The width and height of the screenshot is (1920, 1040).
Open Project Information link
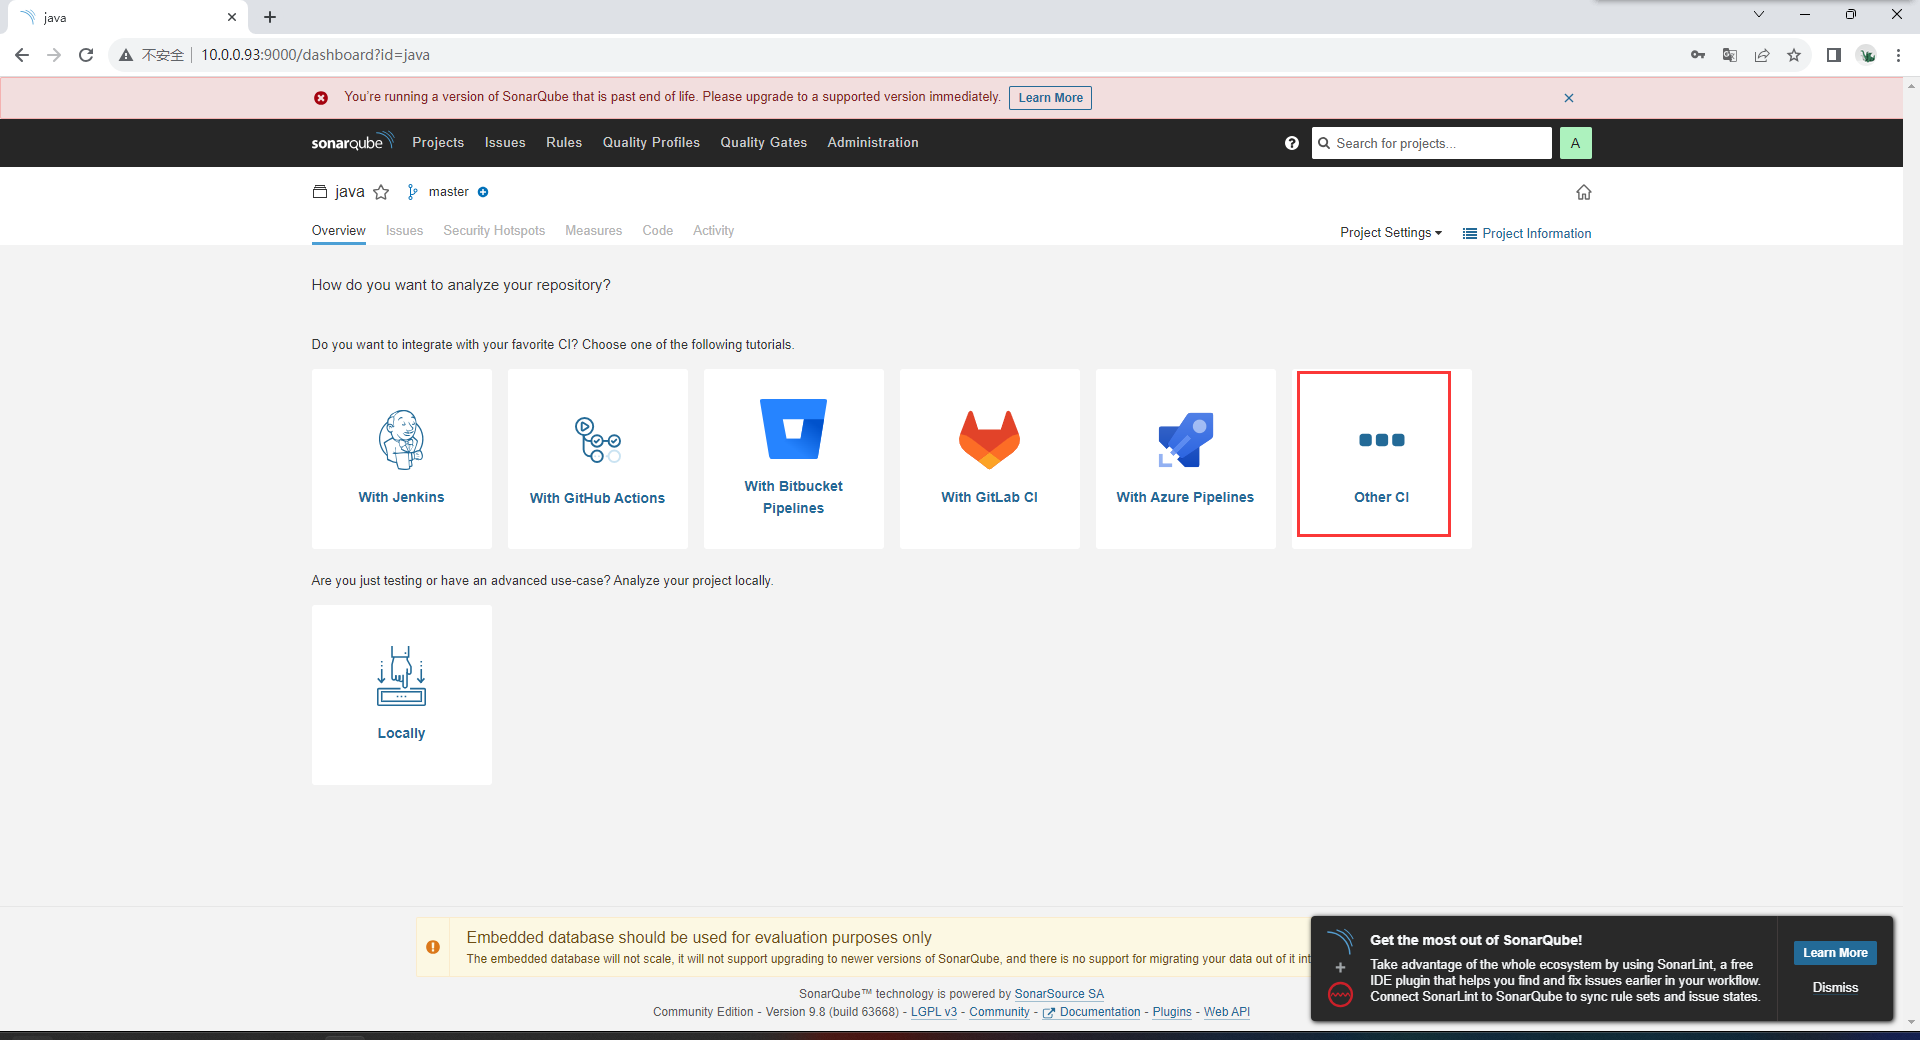1527,233
